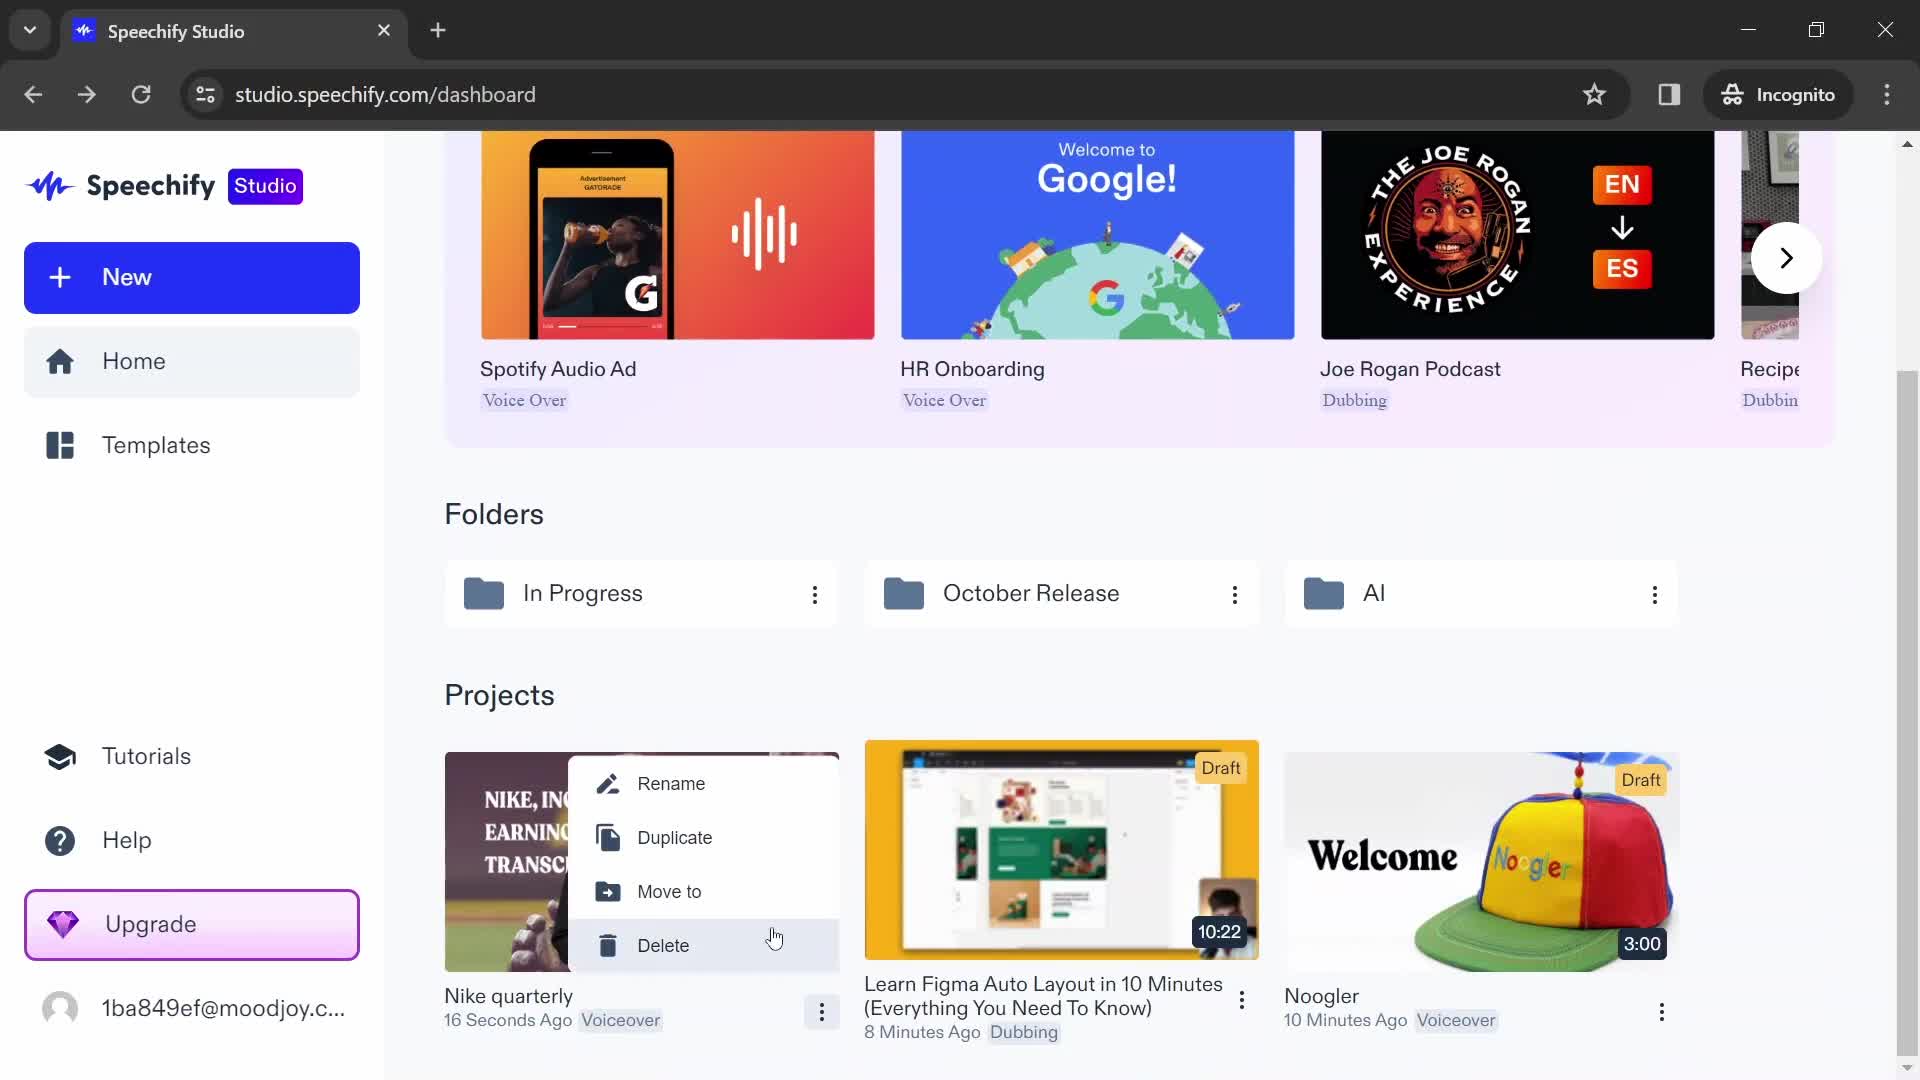Open three-dot menu for Learn Figma project
The width and height of the screenshot is (1920, 1080).
(1242, 1000)
